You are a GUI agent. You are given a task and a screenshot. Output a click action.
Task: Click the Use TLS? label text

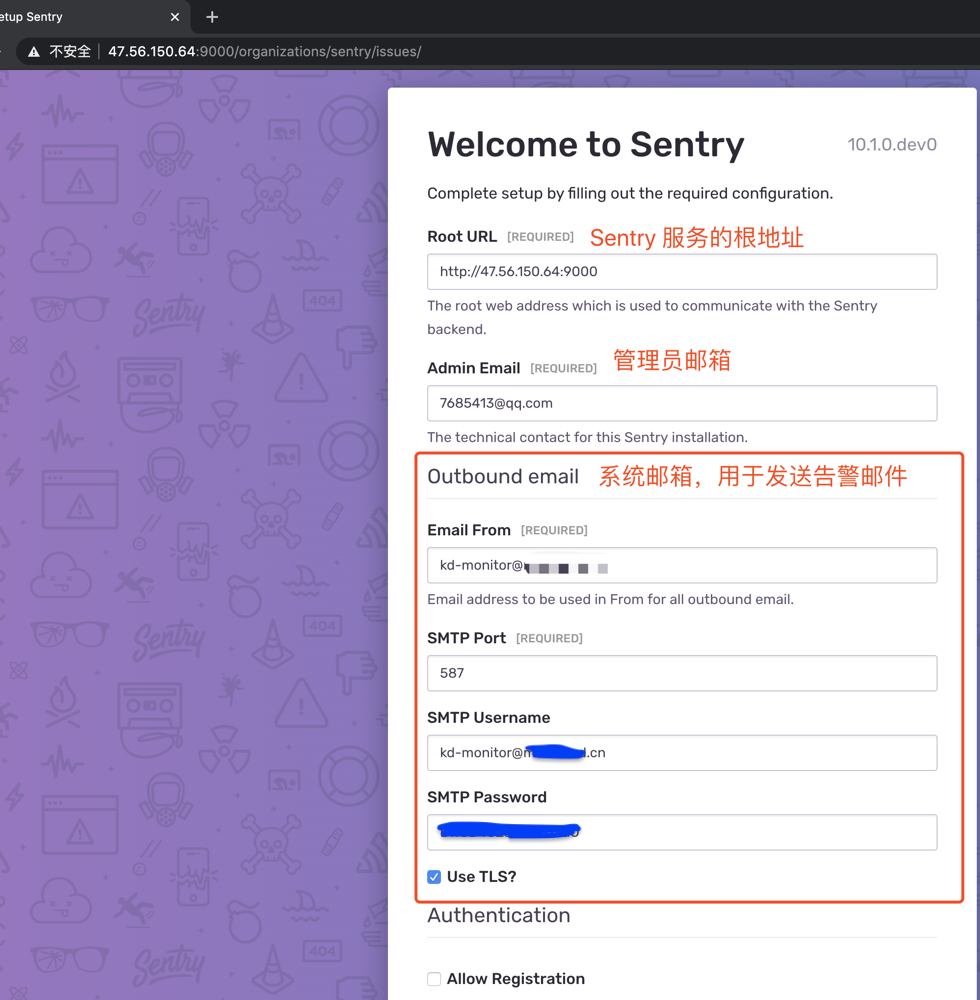tap(481, 877)
